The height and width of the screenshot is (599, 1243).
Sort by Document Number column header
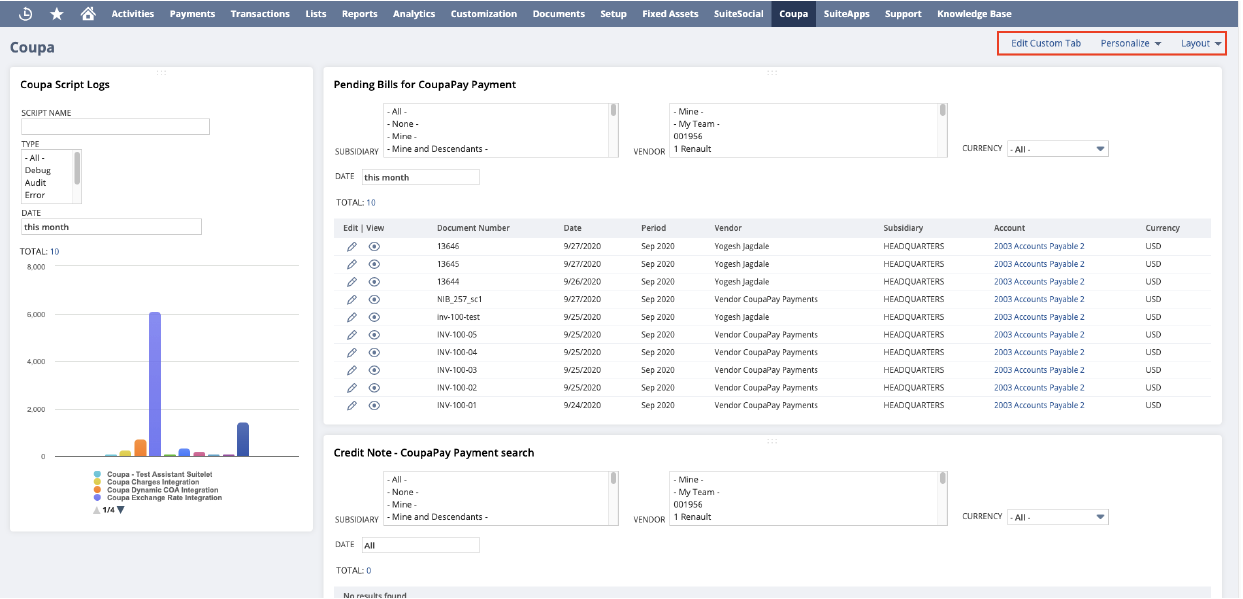pos(473,228)
